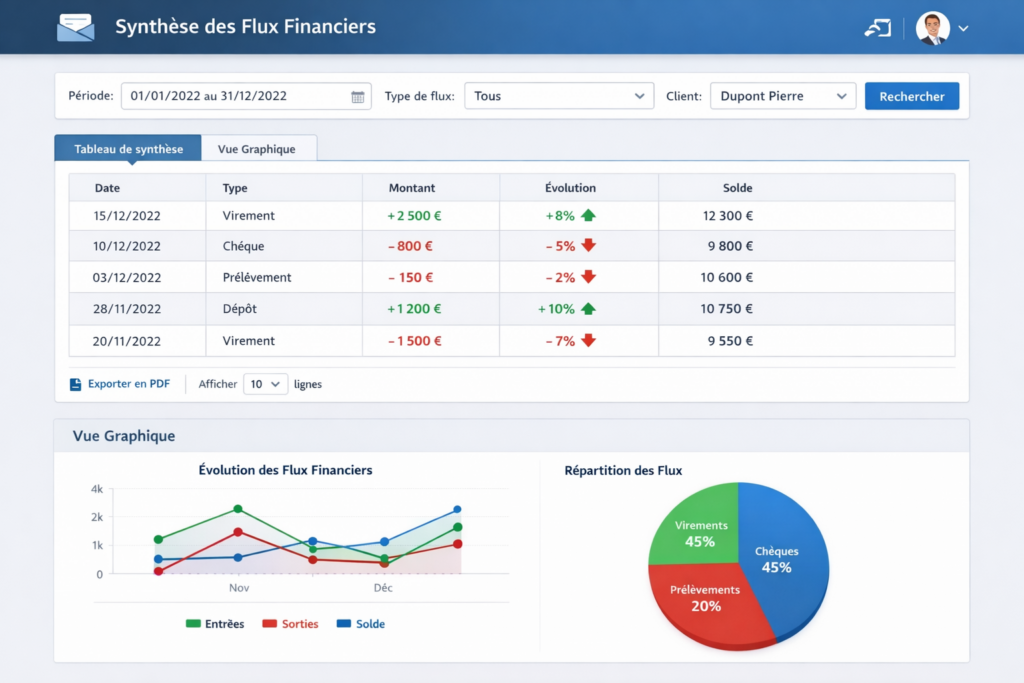The image size is (1024, 683).
Task: Toggle the Entrées legend series
Action: 215,624
